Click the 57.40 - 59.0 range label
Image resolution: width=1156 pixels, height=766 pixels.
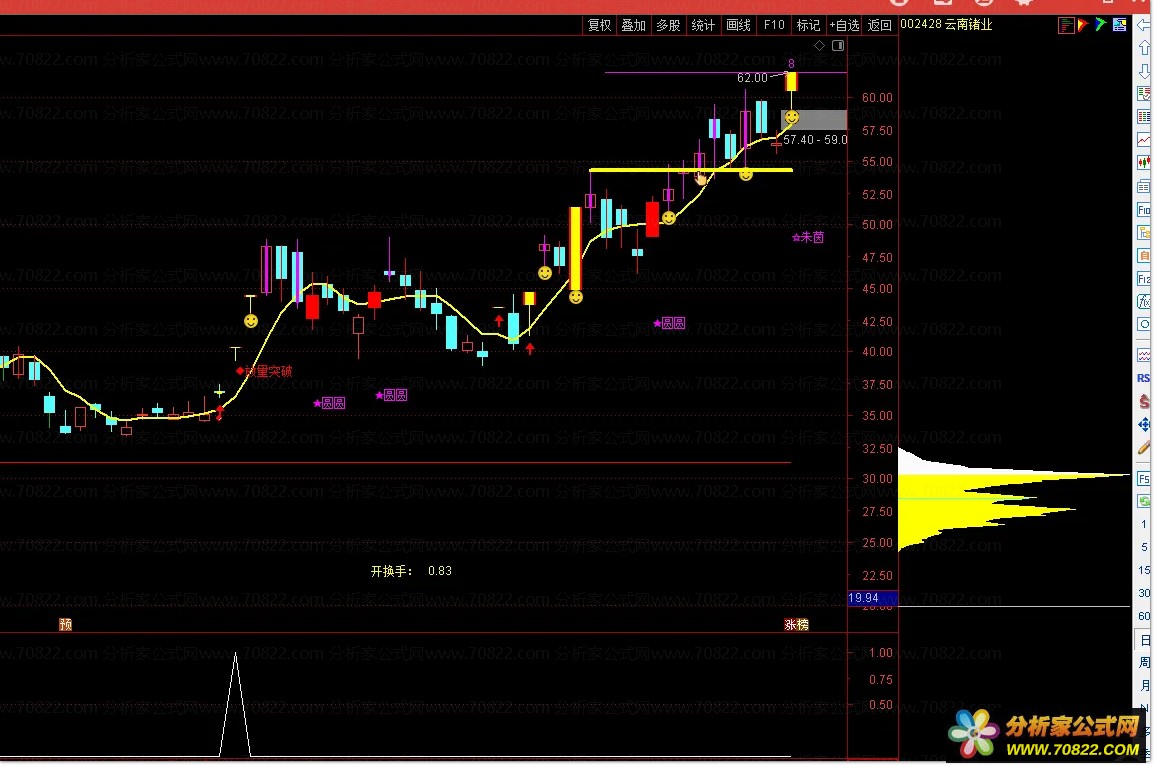[815, 139]
